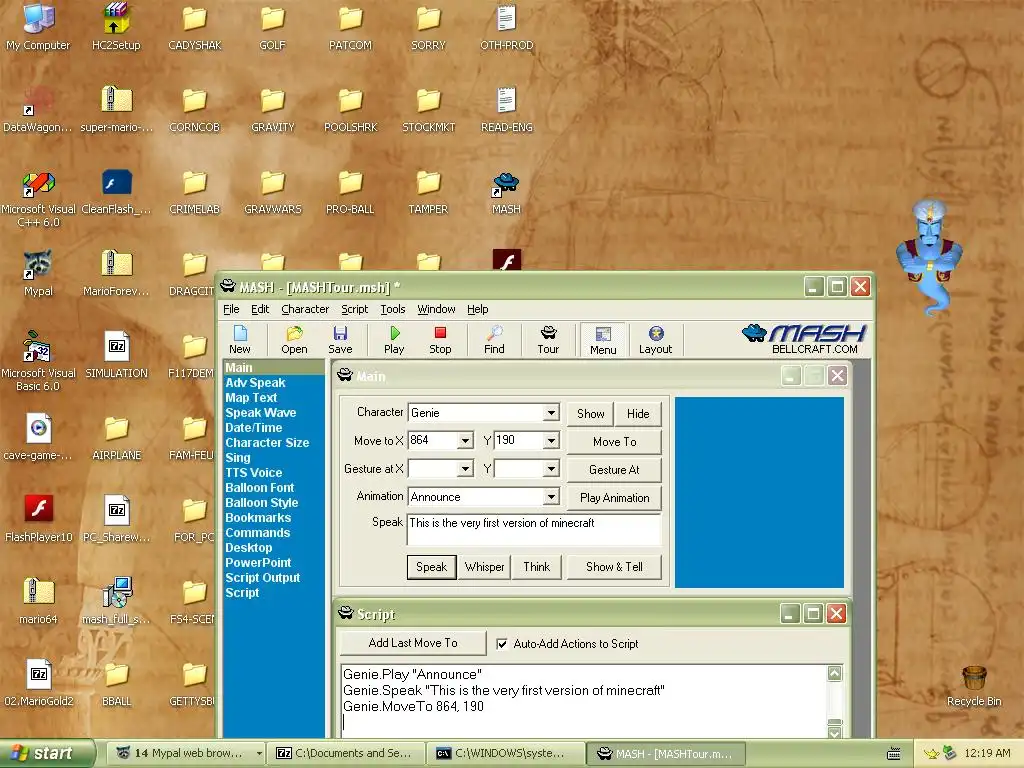1024x768 pixels.
Task: Toggle the Menu toolbar button
Action: coord(603,340)
